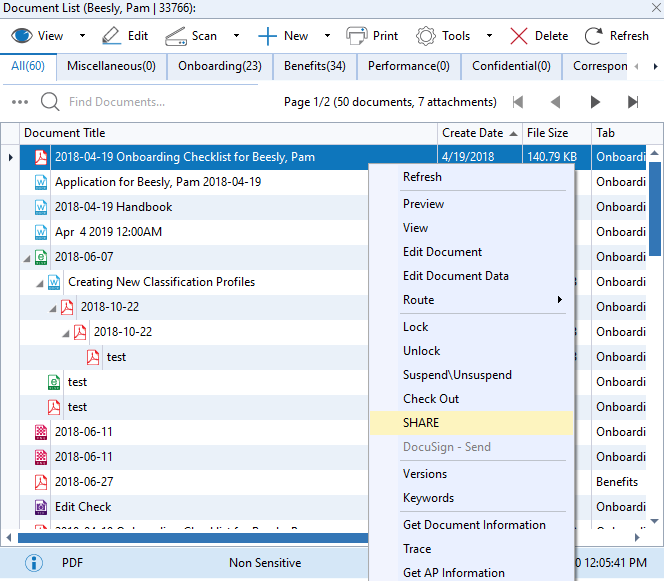The height and width of the screenshot is (581, 664).
Task: Click the Edit Document menu item
Action: (x=471, y=252)
